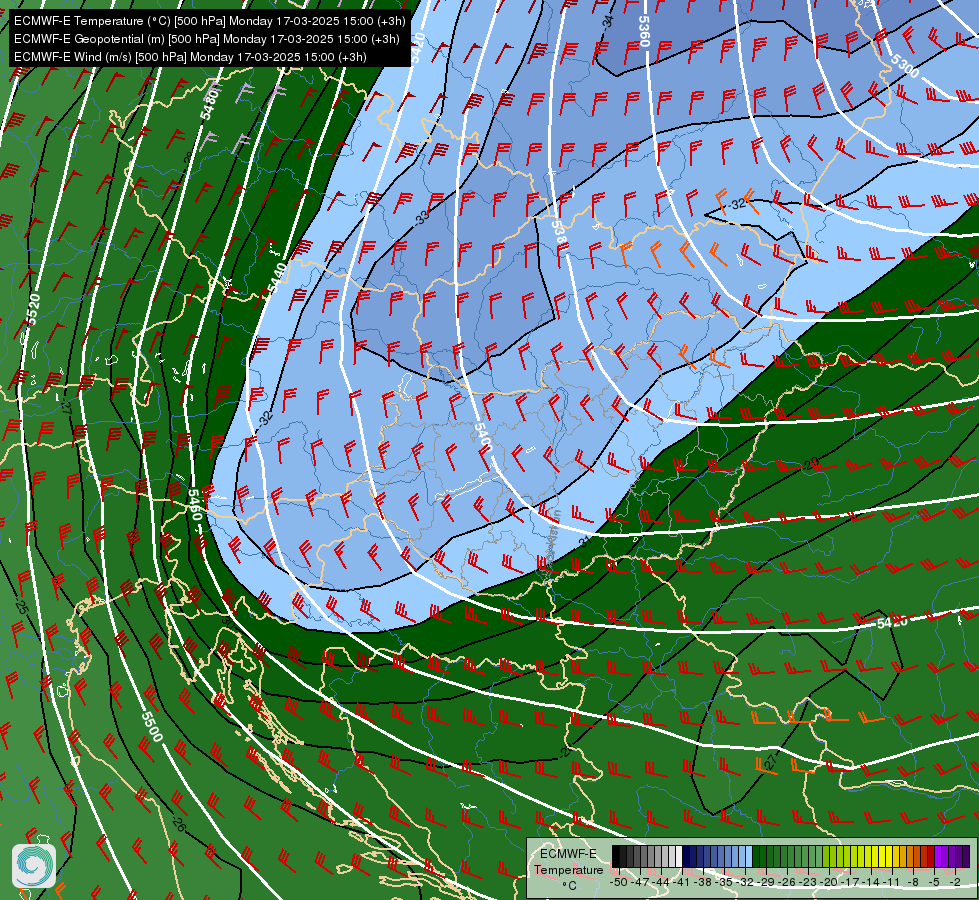Click the -25 isotherm label on map
The image size is (979, 900).
(x=21, y=605)
